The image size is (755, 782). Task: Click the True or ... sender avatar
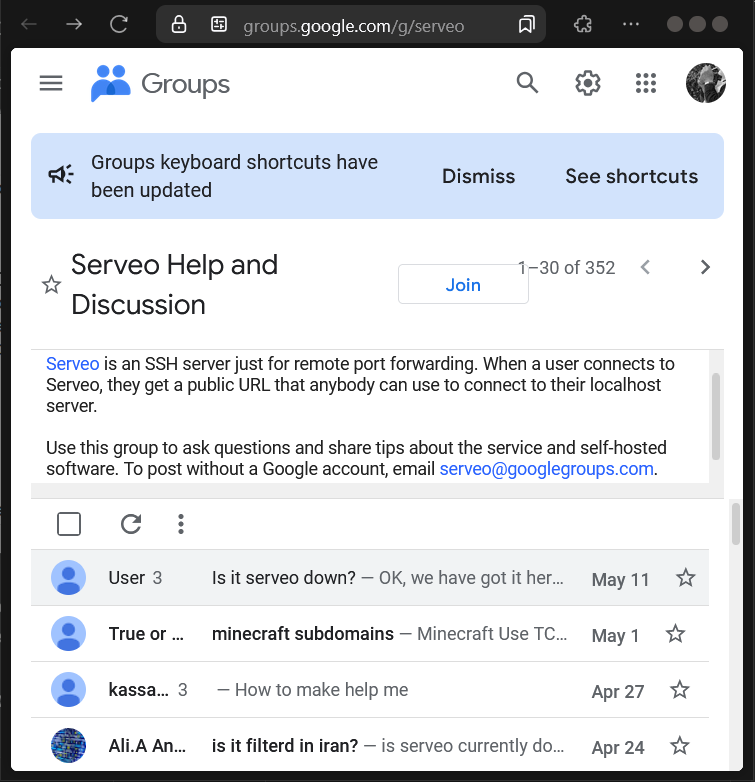pos(68,634)
